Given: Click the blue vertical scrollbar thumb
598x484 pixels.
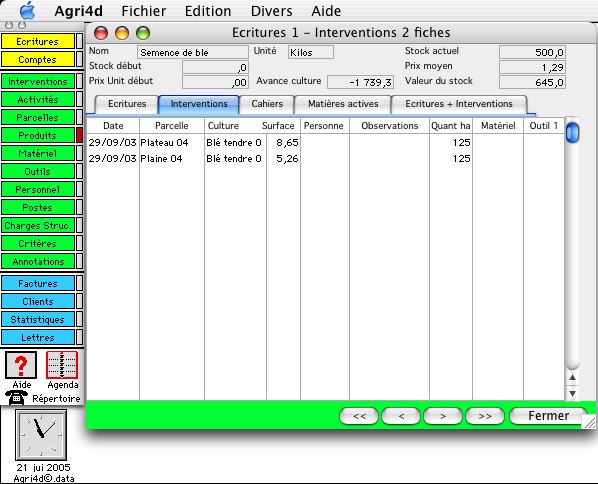Looking at the screenshot, I should point(572,132).
